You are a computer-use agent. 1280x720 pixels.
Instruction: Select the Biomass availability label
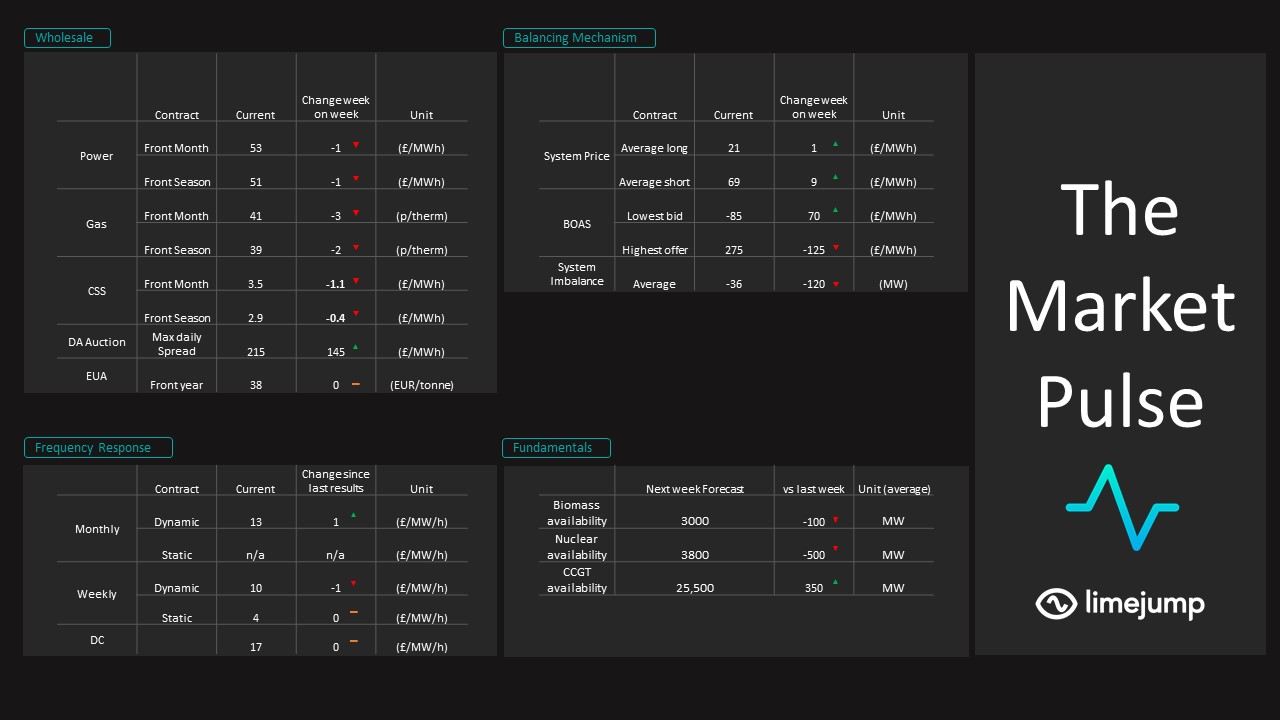tap(576, 513)
